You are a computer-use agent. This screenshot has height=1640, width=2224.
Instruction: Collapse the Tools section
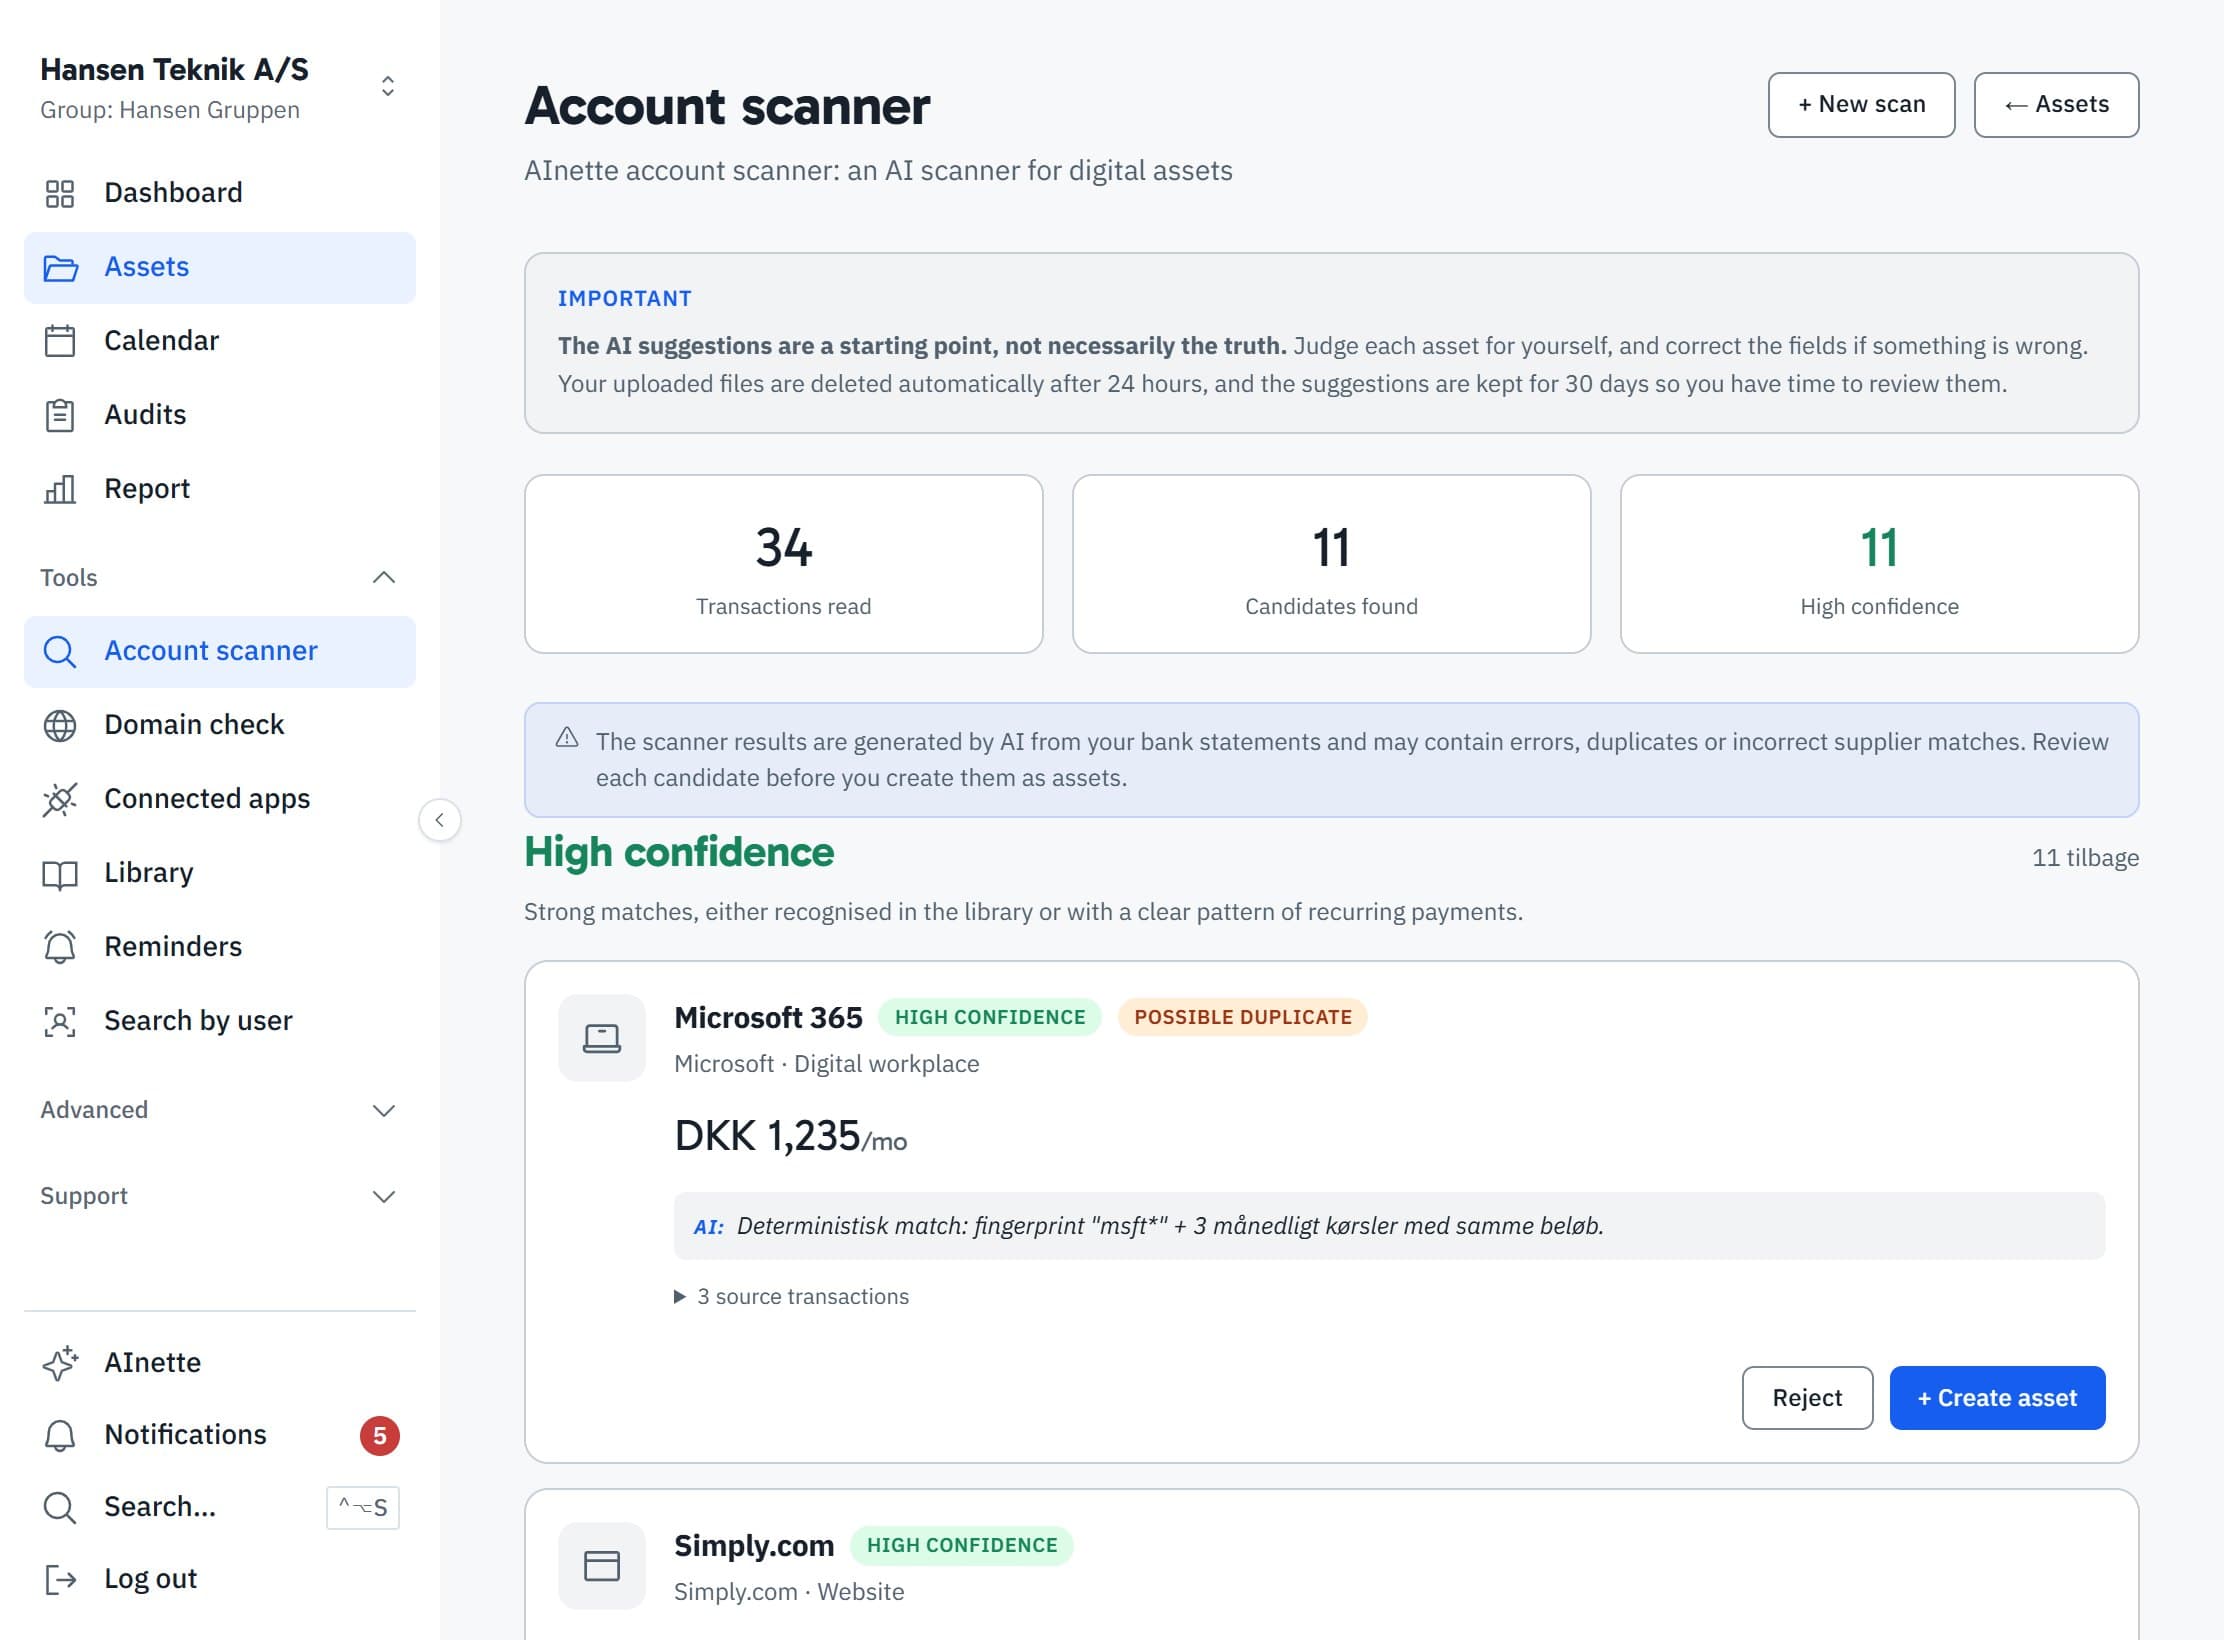coord(384,578)
